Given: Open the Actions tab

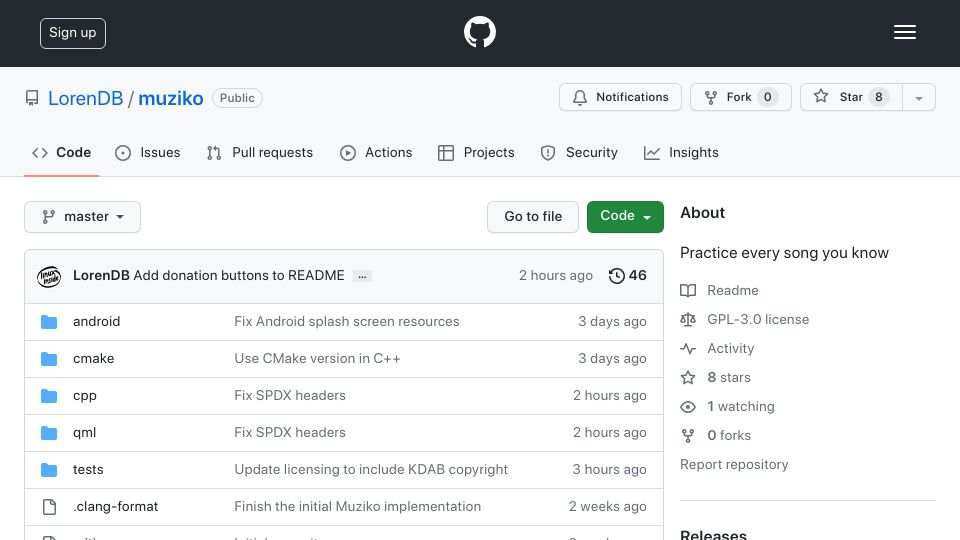Looking at the screenshot, I should point(376,152).
